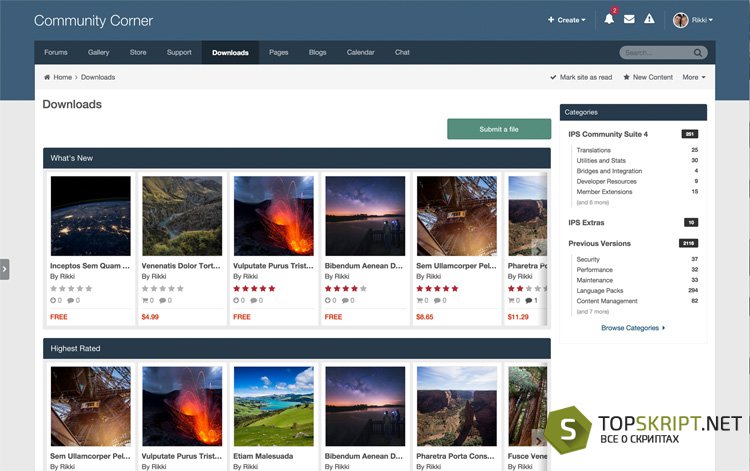
Task: Click 'By Rikki' under Bibendum Aenean in What's New
Action: point(337,276)
